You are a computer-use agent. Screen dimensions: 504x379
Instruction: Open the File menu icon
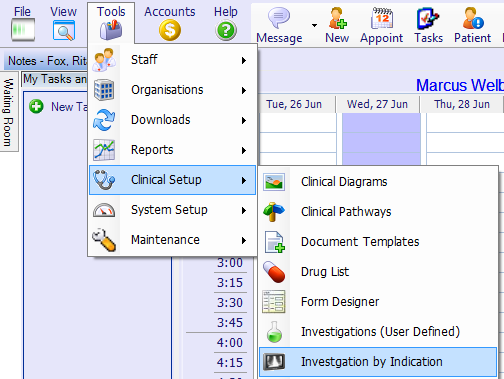[23, 30]
